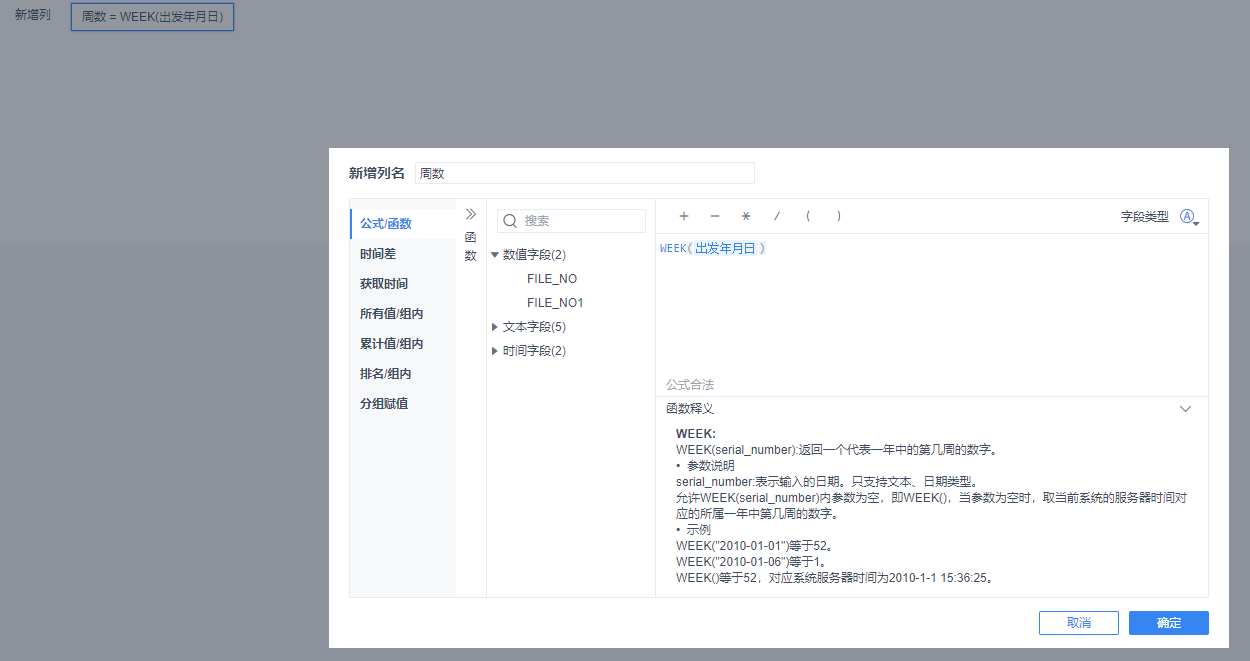Collapse the 数值字段(2) tree group
The width and height of the screenshot is (1250, 661).
(x=495, y=255)
